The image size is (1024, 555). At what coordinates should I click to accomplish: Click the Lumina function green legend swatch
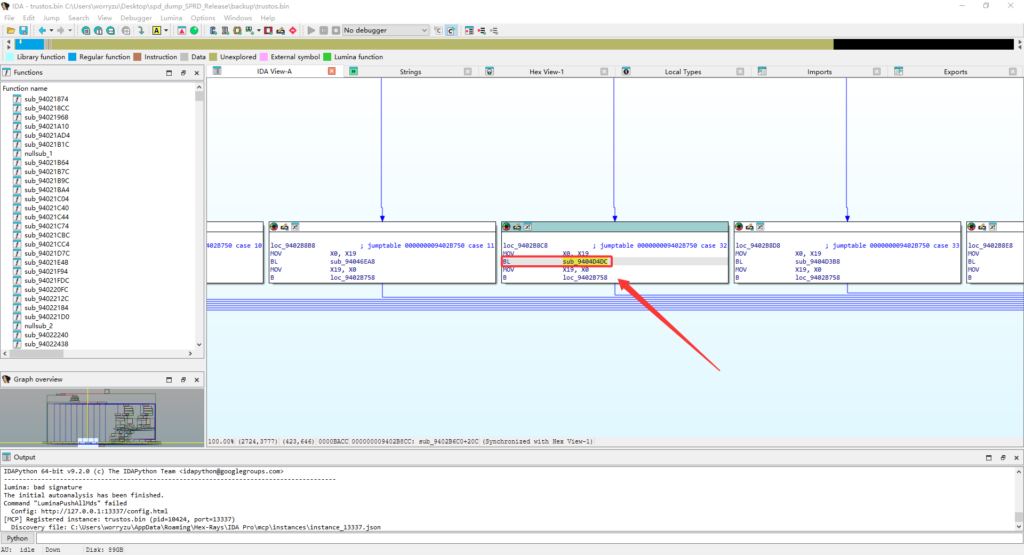(x=327, y=57)
